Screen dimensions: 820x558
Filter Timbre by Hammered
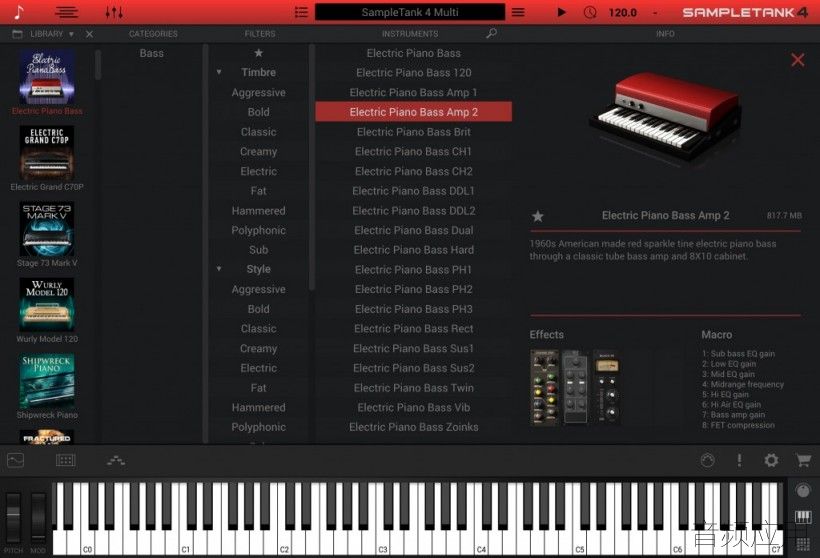click(258, 211)
